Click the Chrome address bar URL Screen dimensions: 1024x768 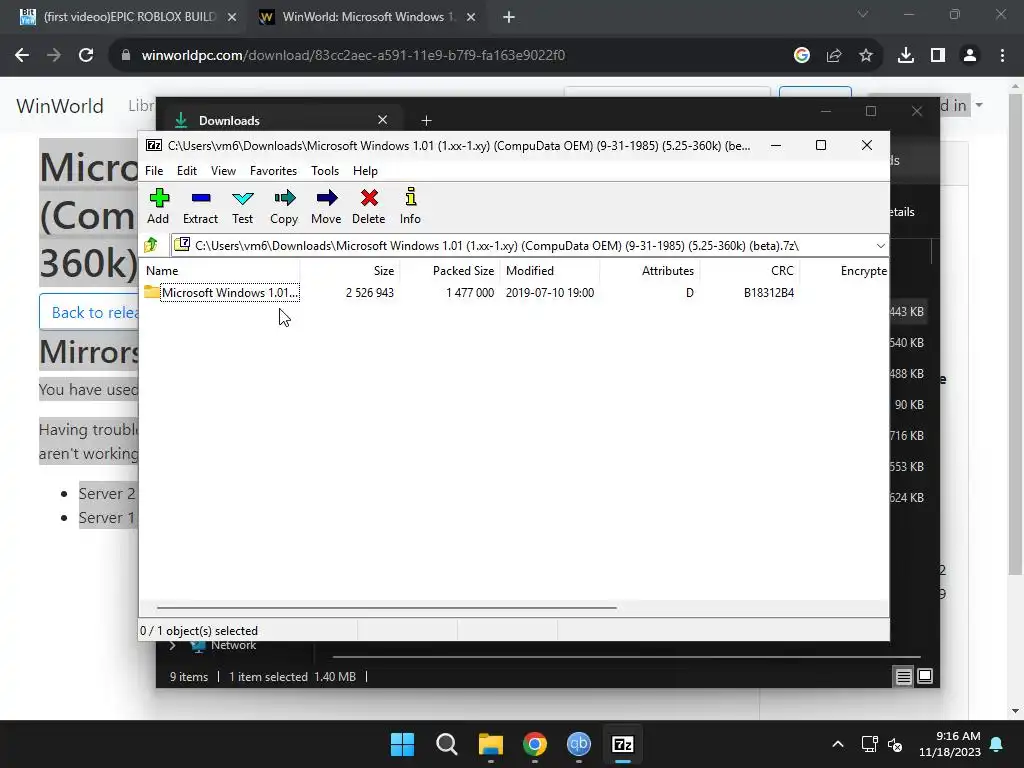(353, 55)
